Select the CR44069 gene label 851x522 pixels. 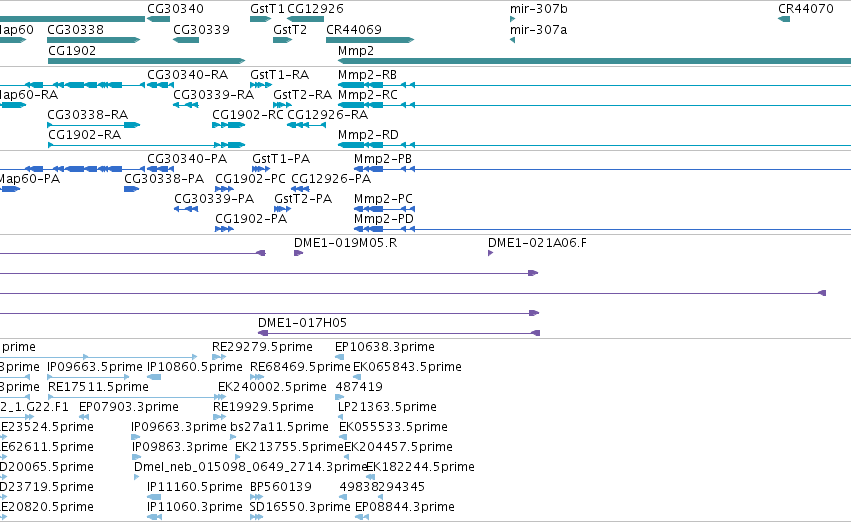coord(354,29)
